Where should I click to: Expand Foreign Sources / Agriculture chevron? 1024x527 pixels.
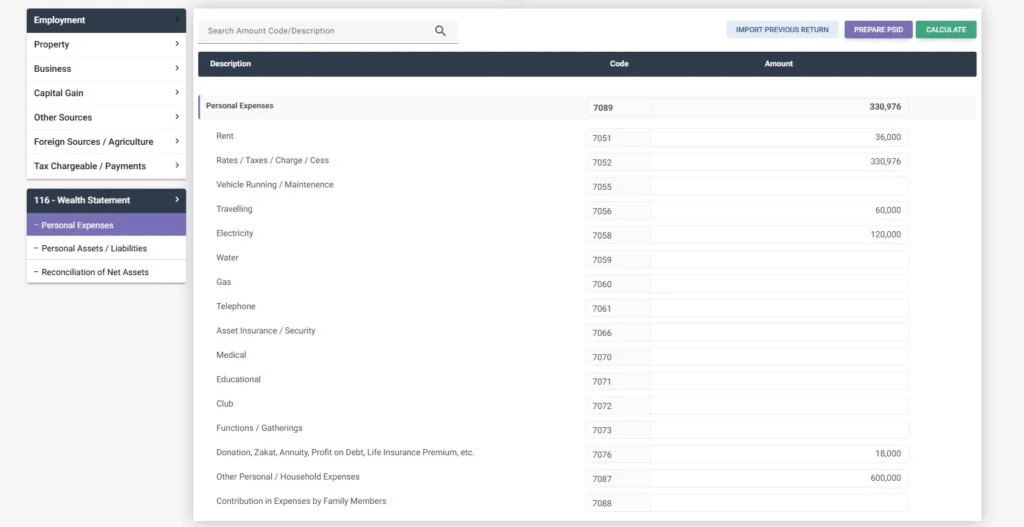coord(177,141)
